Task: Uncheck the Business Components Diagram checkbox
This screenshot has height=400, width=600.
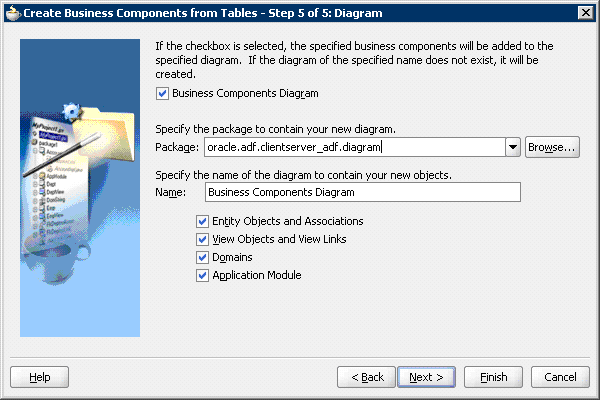Action: click(x=163, y=94)
